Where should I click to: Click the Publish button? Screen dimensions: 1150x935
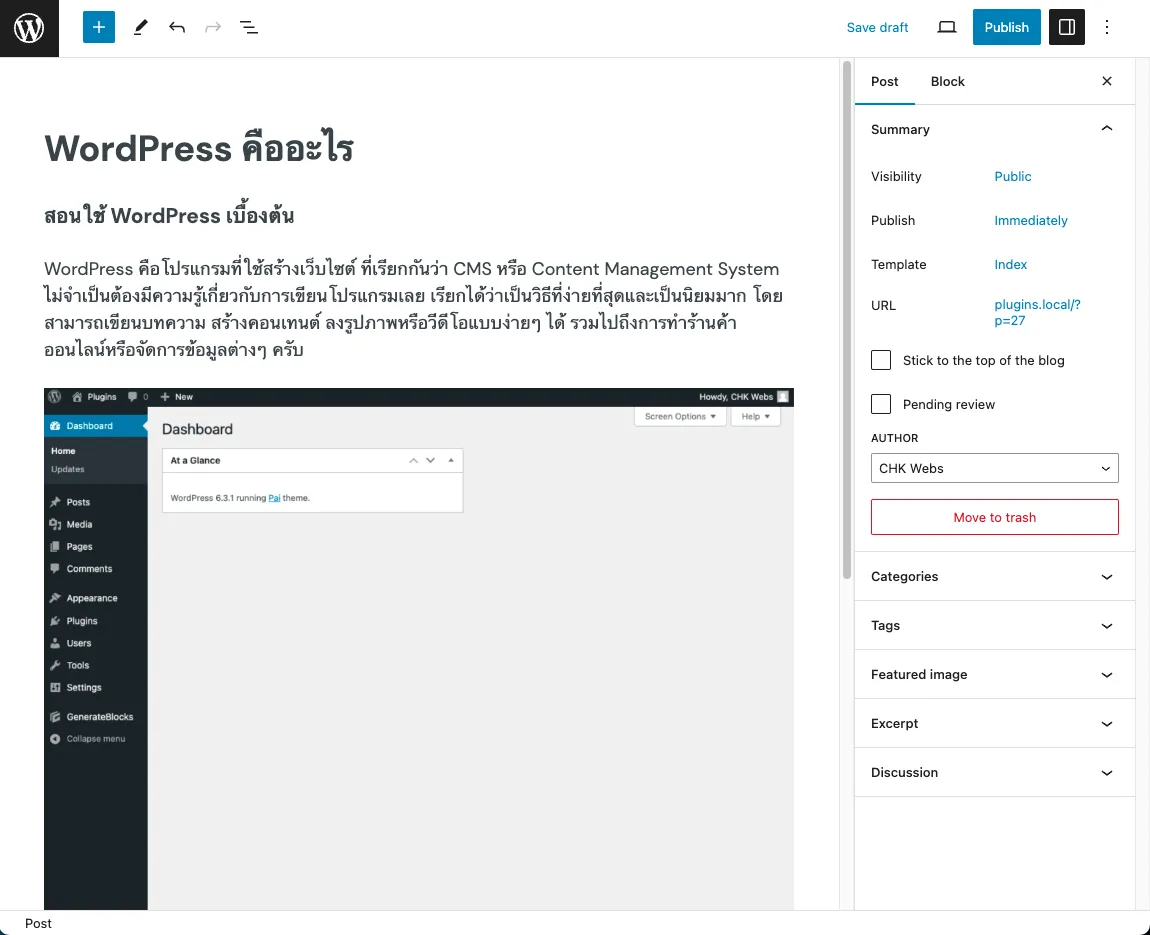1006,27
